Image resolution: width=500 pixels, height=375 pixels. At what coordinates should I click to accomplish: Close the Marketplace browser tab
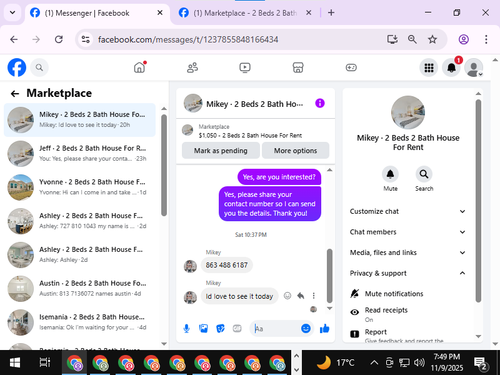coord(309,13)
